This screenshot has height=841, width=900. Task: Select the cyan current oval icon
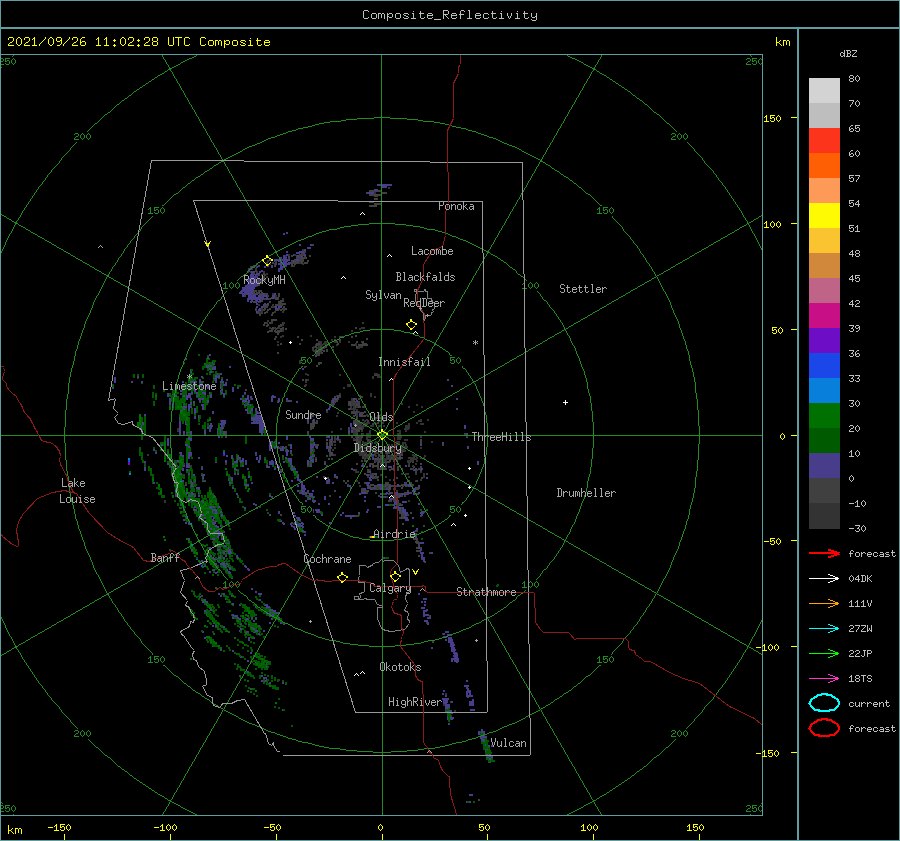(824, 703)
